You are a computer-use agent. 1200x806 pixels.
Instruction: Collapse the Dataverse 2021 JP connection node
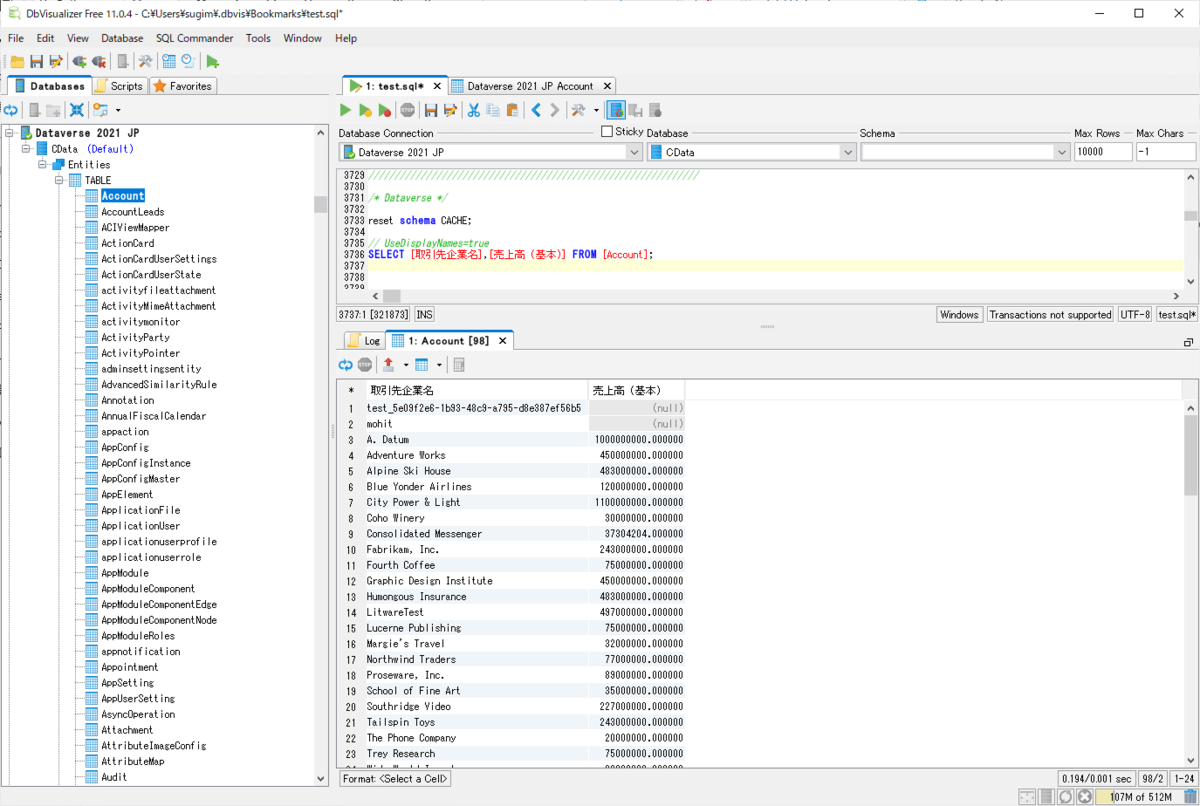coord(10,133)
